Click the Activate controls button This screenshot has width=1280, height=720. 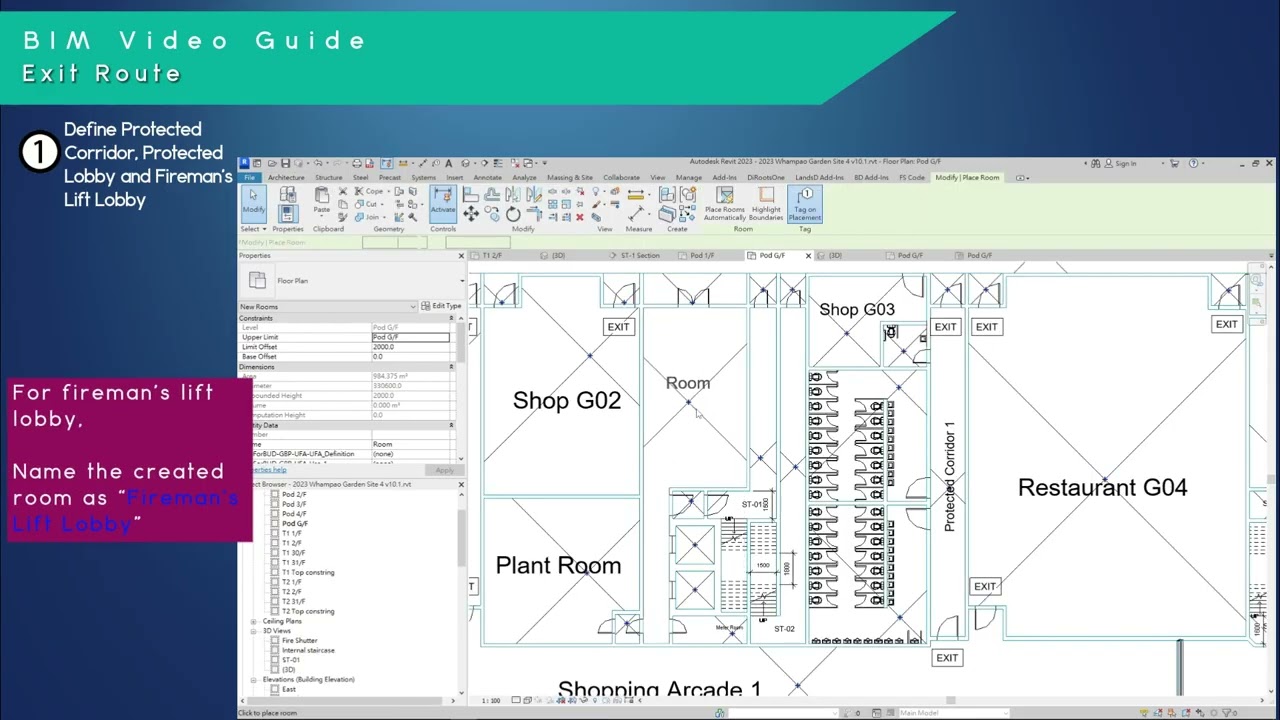[443, 203]
